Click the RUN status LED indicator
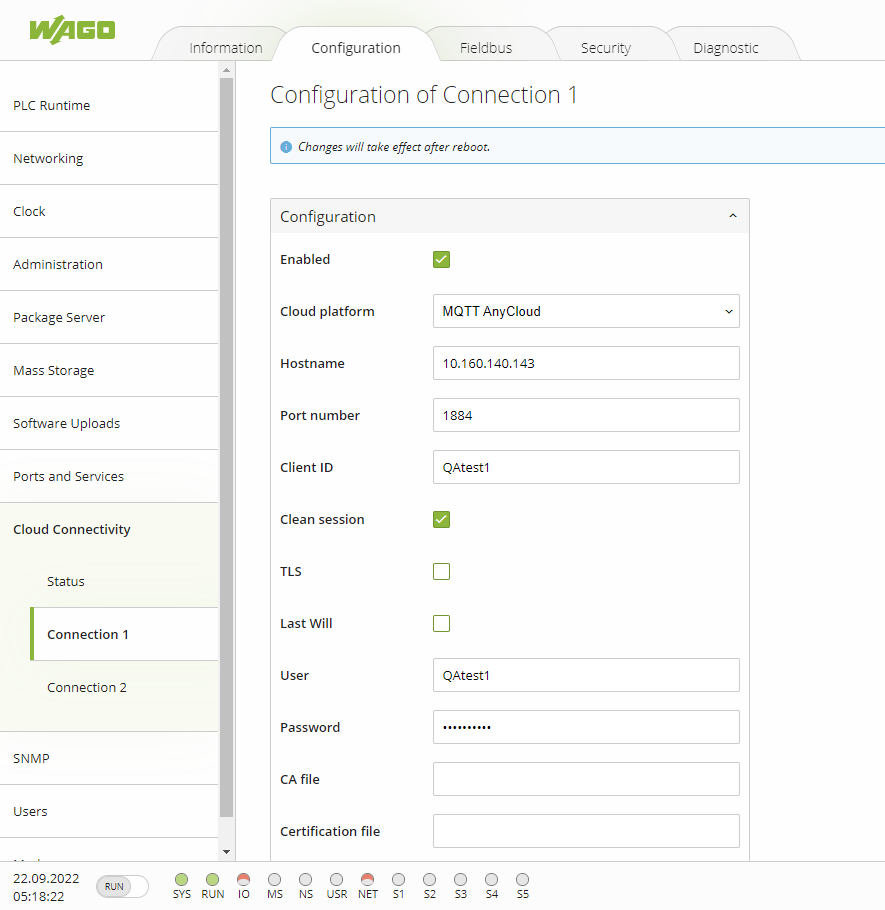885x910 pixels. [212, 879]
